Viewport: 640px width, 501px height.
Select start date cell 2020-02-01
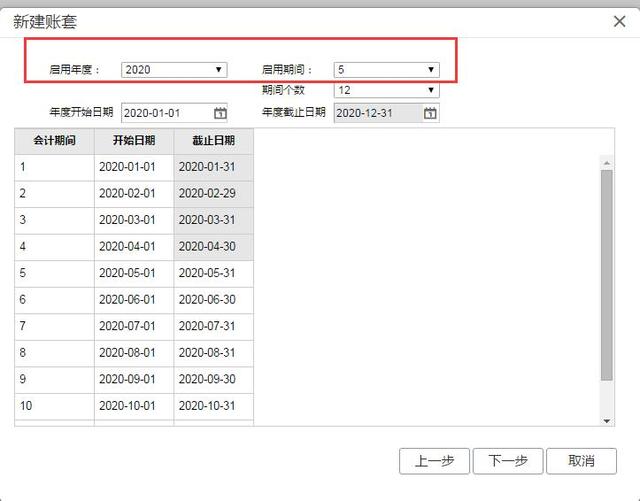click(x=134, y=194)
